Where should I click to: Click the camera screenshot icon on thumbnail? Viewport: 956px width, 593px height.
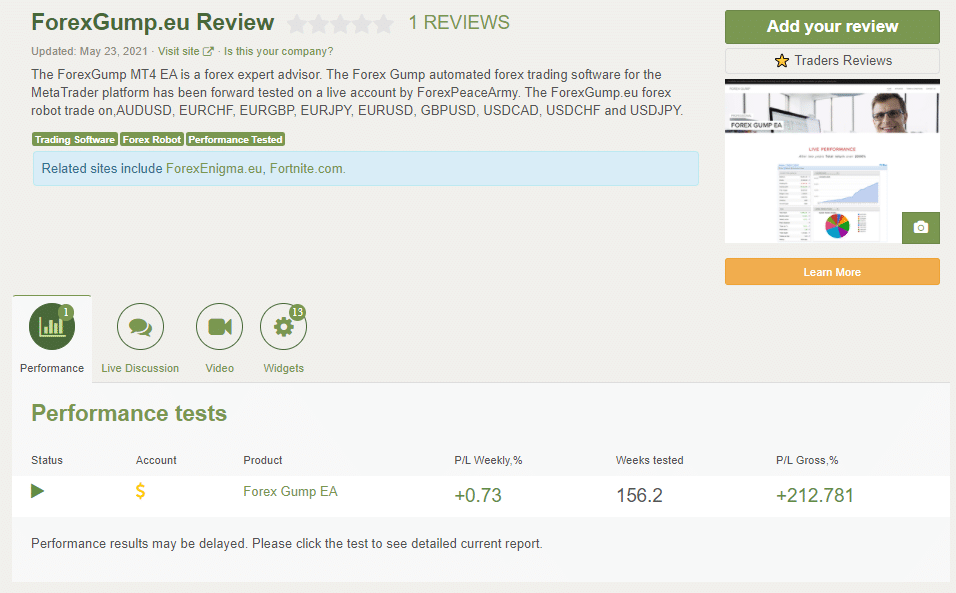pyautogui.click(x=920, y=228)
